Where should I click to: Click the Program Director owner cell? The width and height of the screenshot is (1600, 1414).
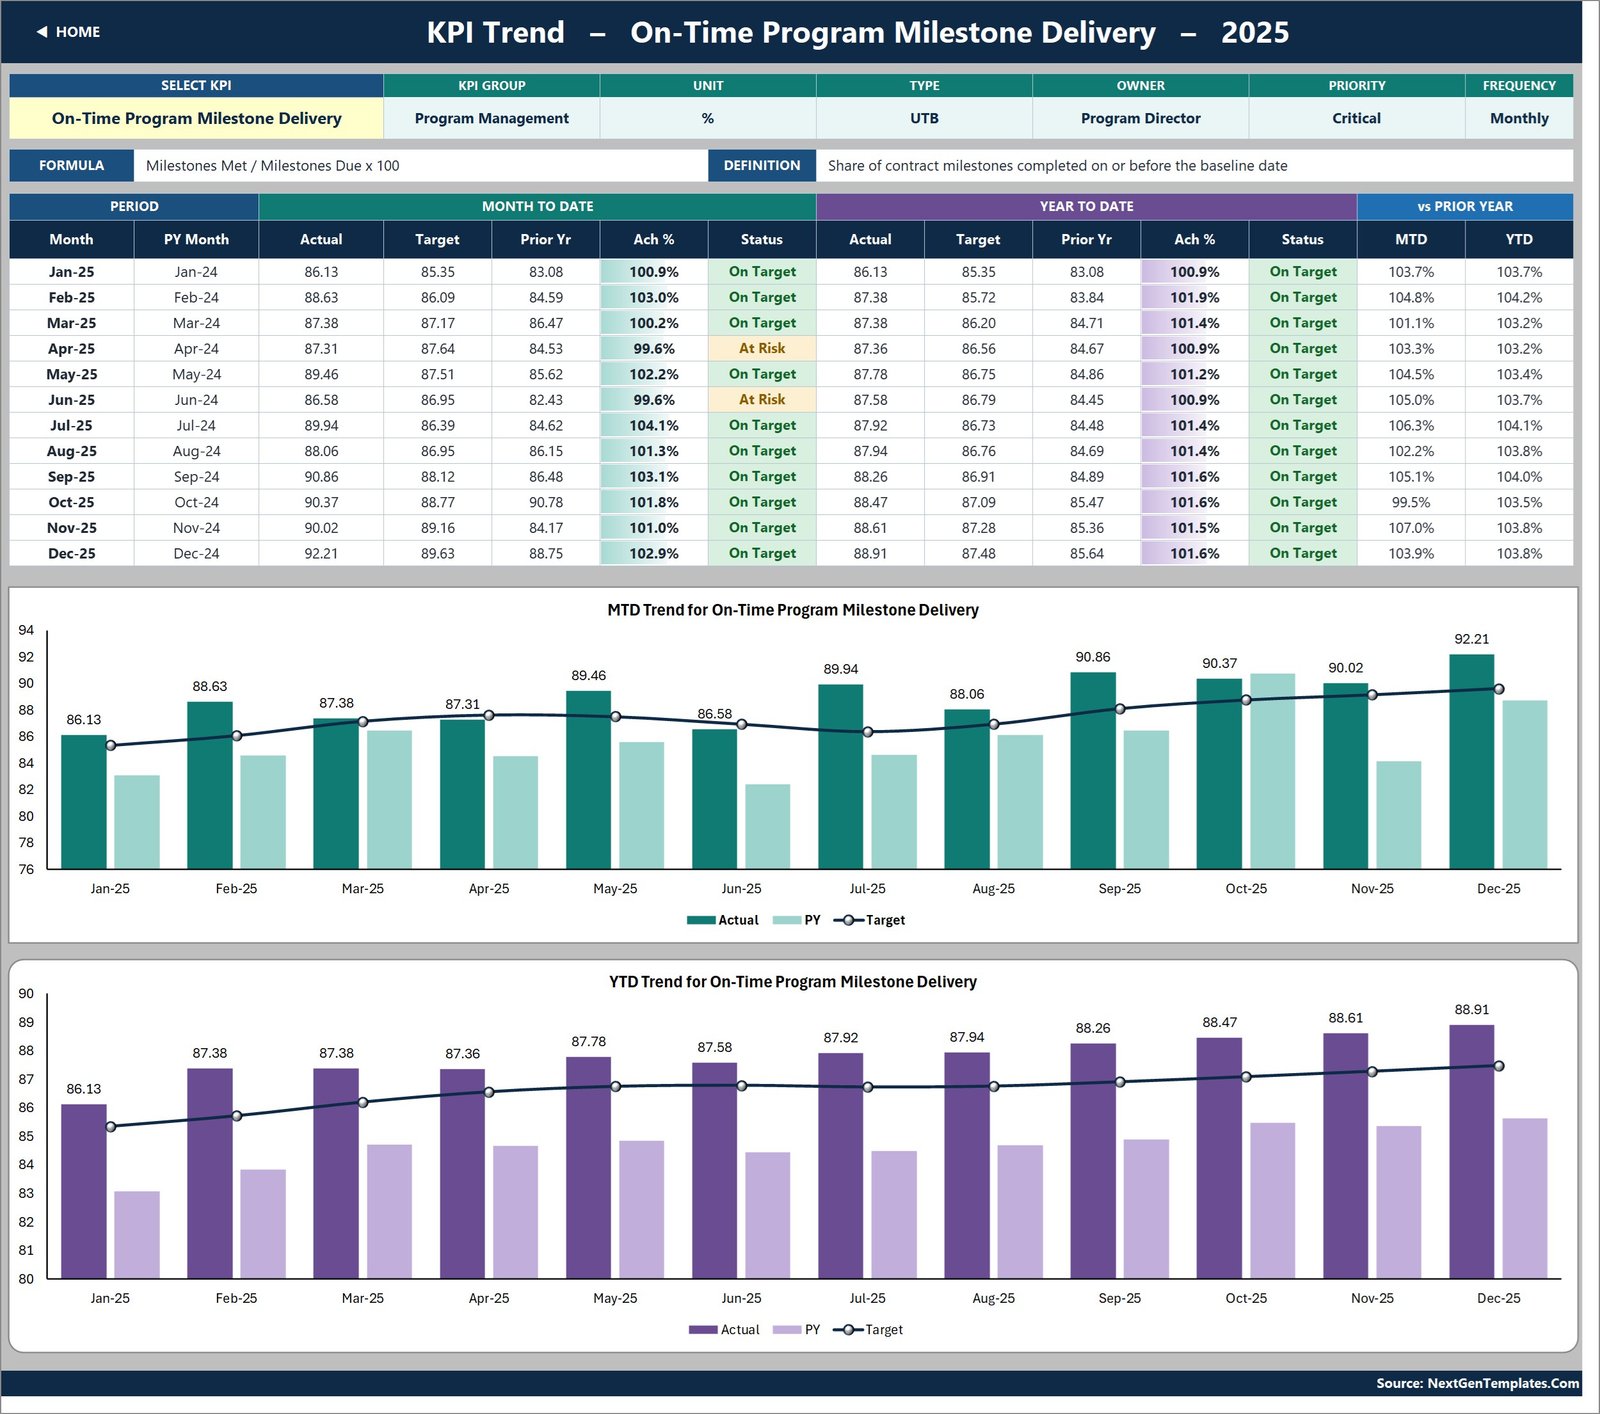tap(1140, 118)
